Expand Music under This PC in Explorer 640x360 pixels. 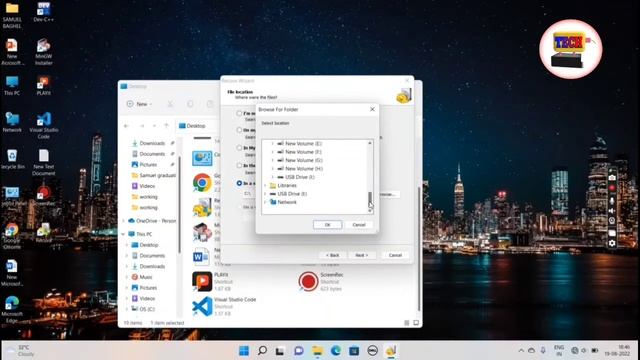click(x=127, y=277)
